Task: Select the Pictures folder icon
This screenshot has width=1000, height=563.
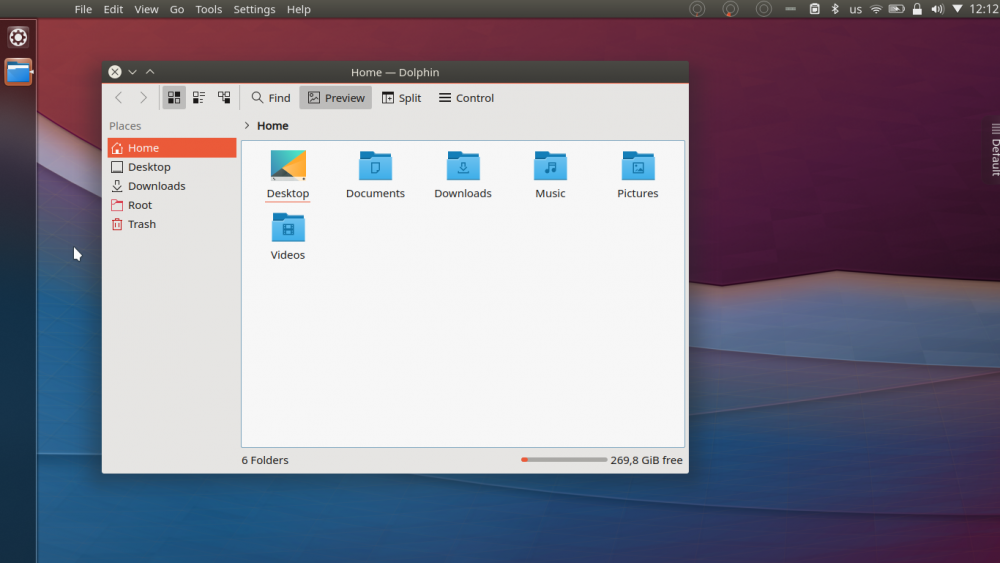Action: [638, 166]
